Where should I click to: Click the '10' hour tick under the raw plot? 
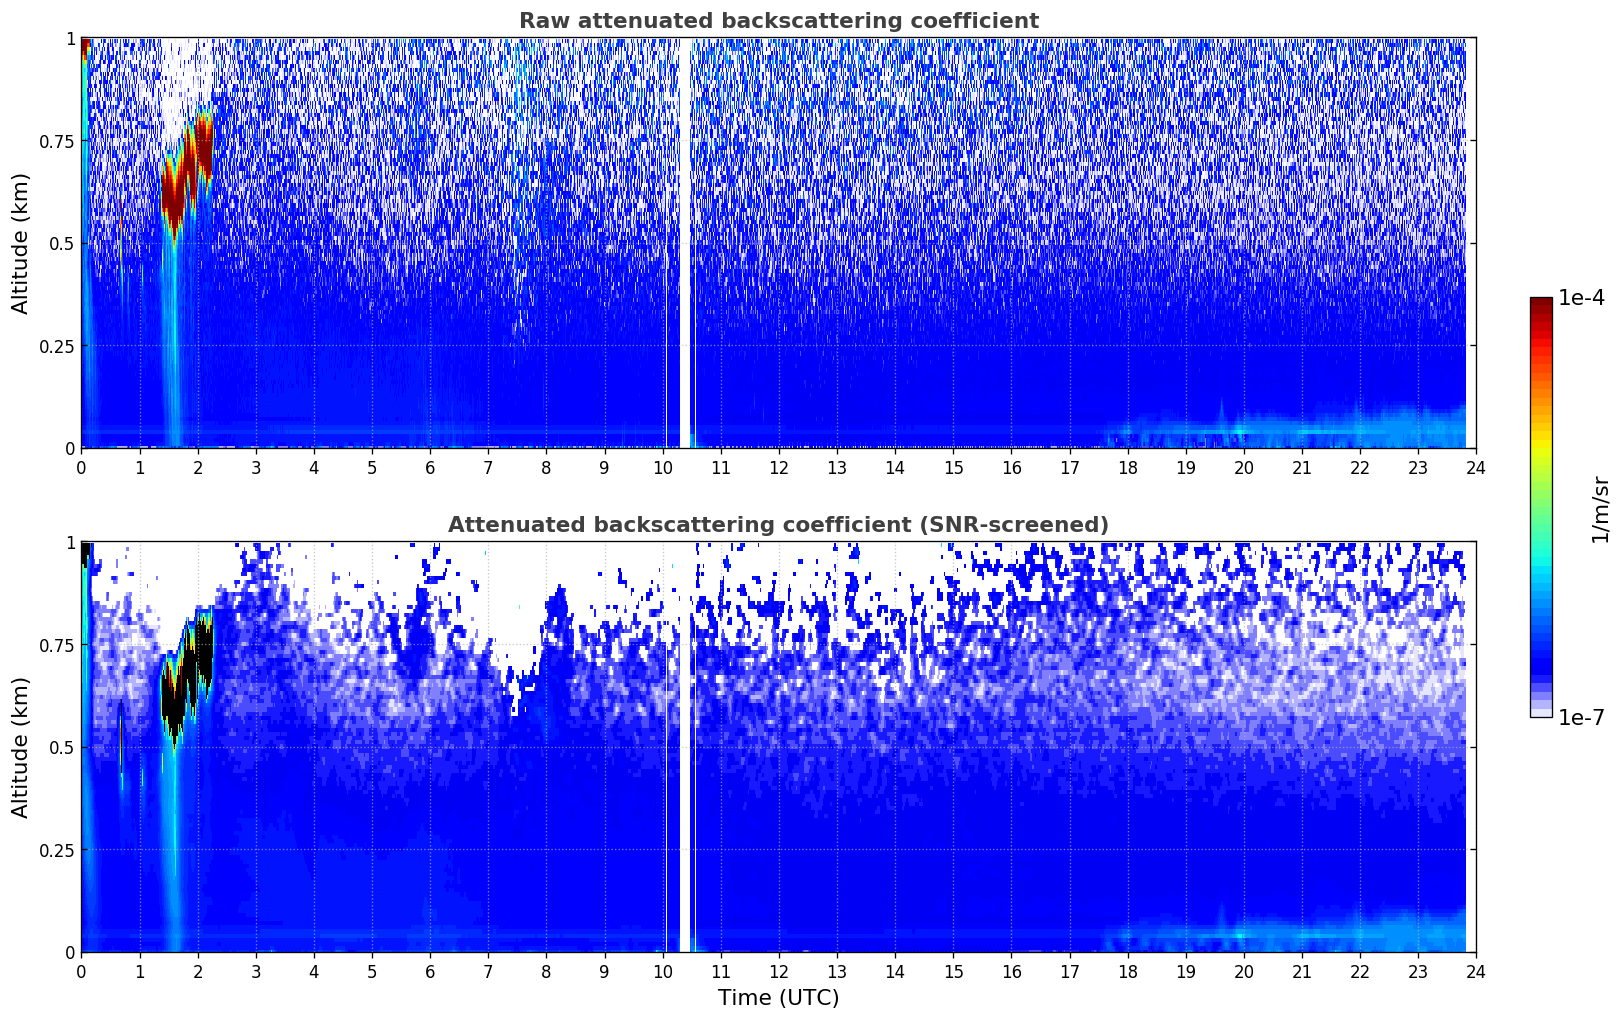point(662,467)
